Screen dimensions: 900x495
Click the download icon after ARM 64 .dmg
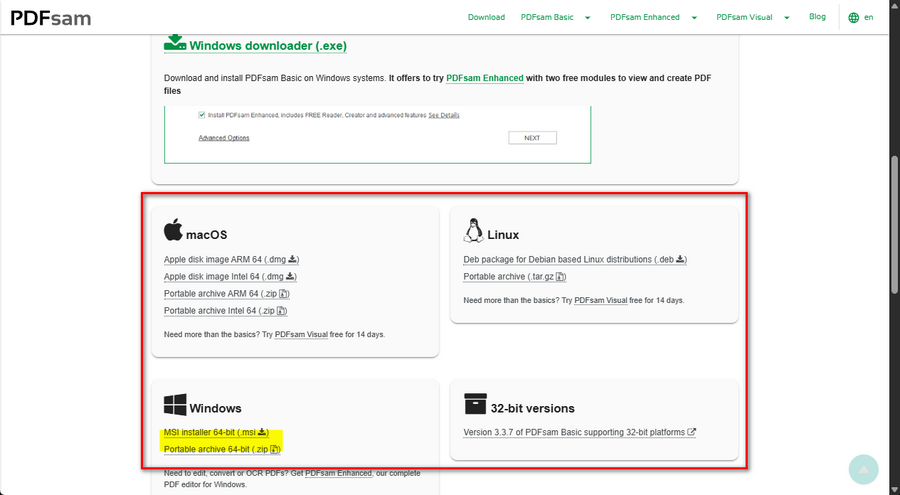click(292, 259)
